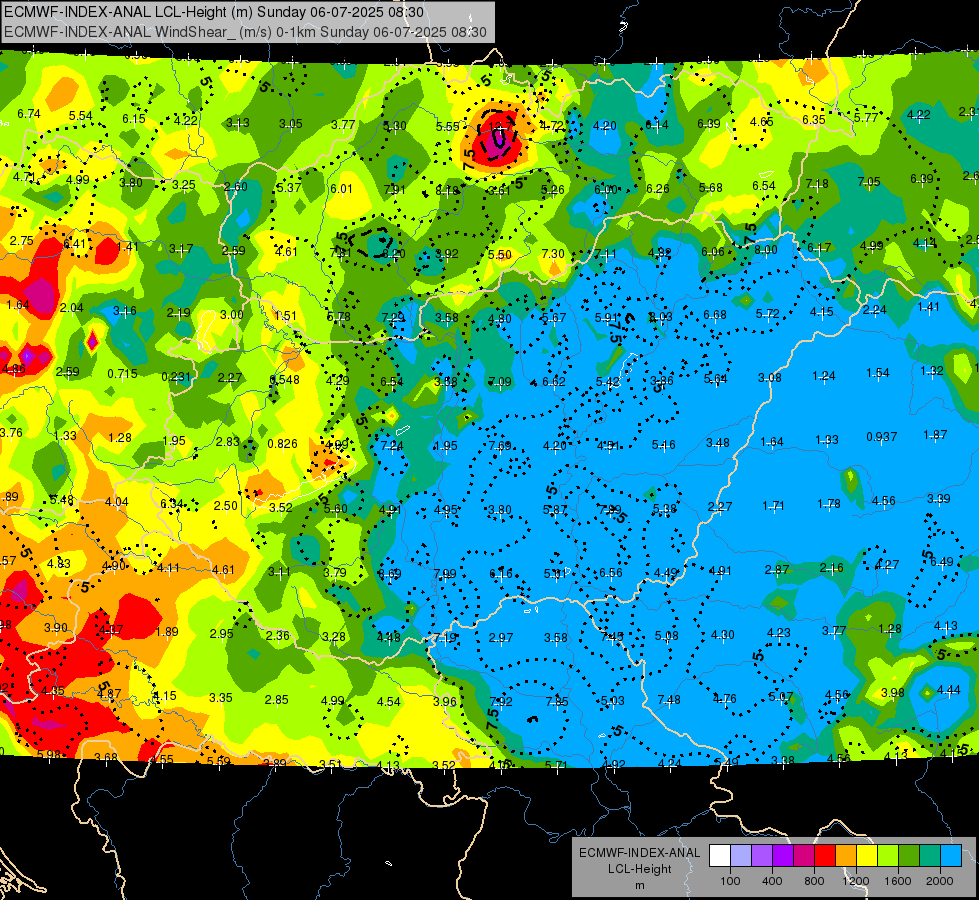Click the legend tick label 2000
979x900 pixels.
click(x=940, y=881)
